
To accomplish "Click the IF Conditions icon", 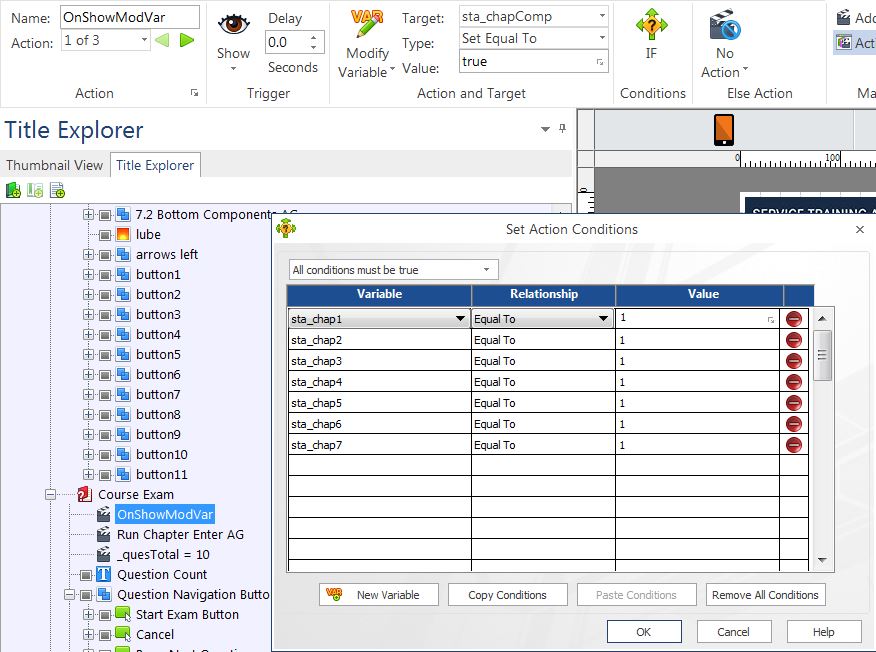I will coord(651,24).
